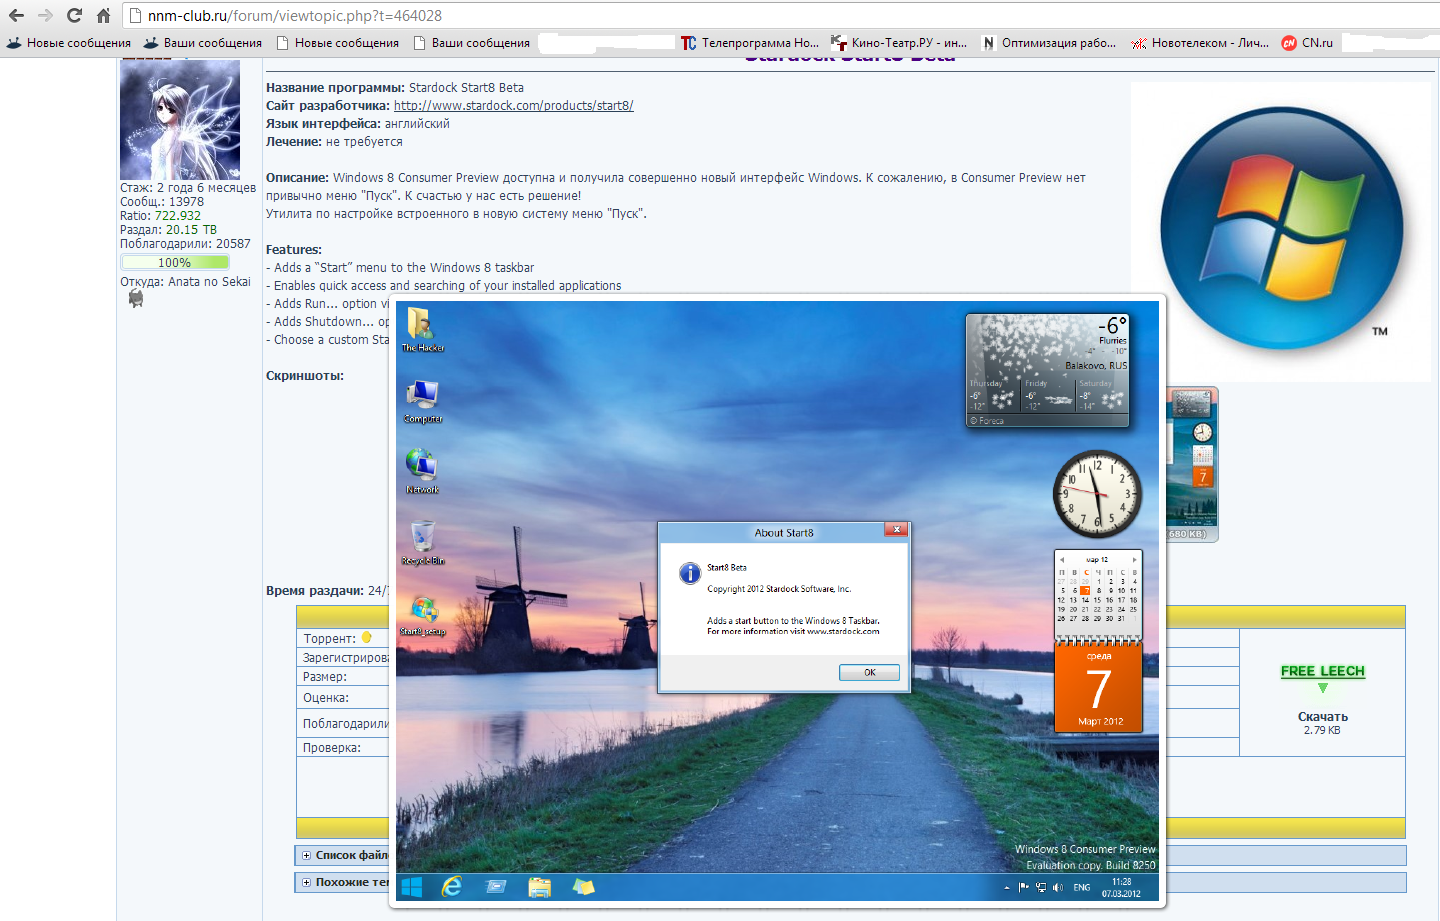Click the small icon below Откуда
Image resolution: width=1440 pixels, height=921 pixels.
coord(136,298)
